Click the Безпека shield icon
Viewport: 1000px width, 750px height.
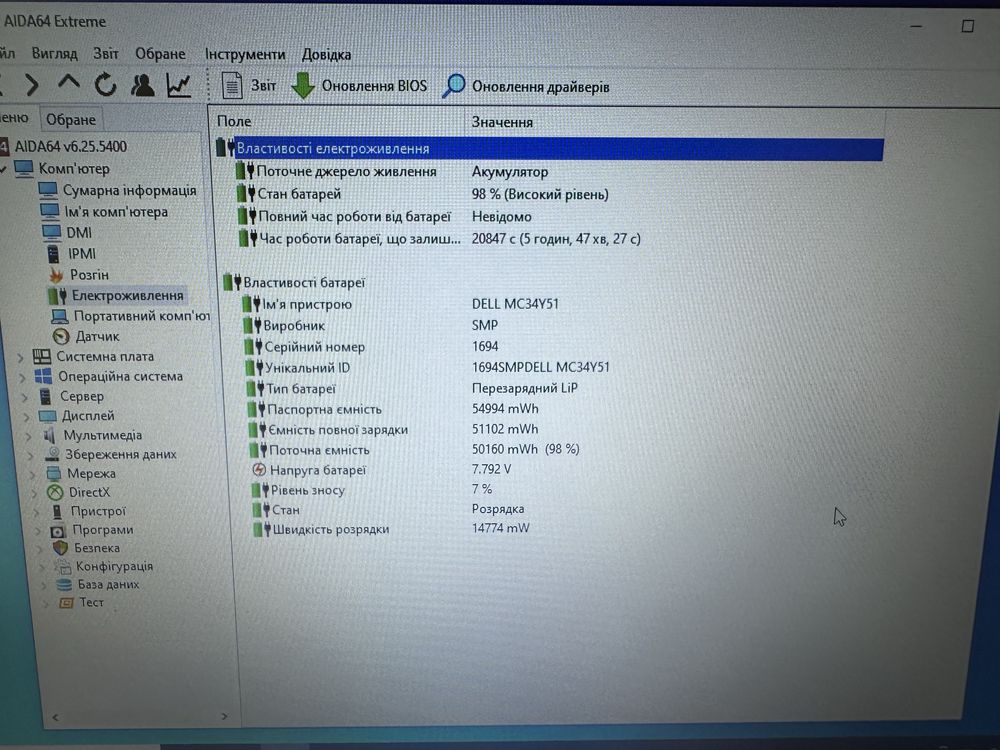[x=60, y=548]
